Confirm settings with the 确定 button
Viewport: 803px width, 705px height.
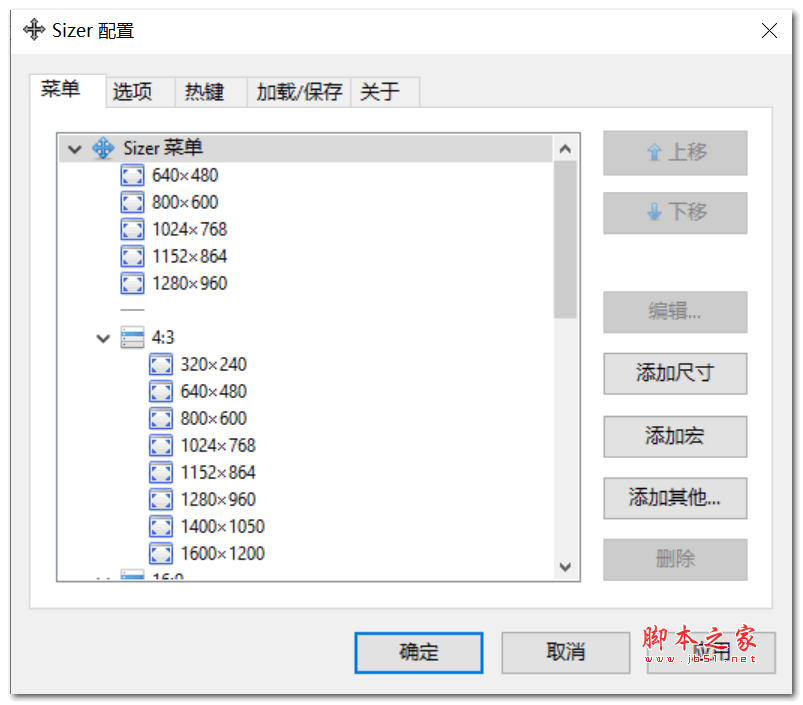tap(418, 652)
